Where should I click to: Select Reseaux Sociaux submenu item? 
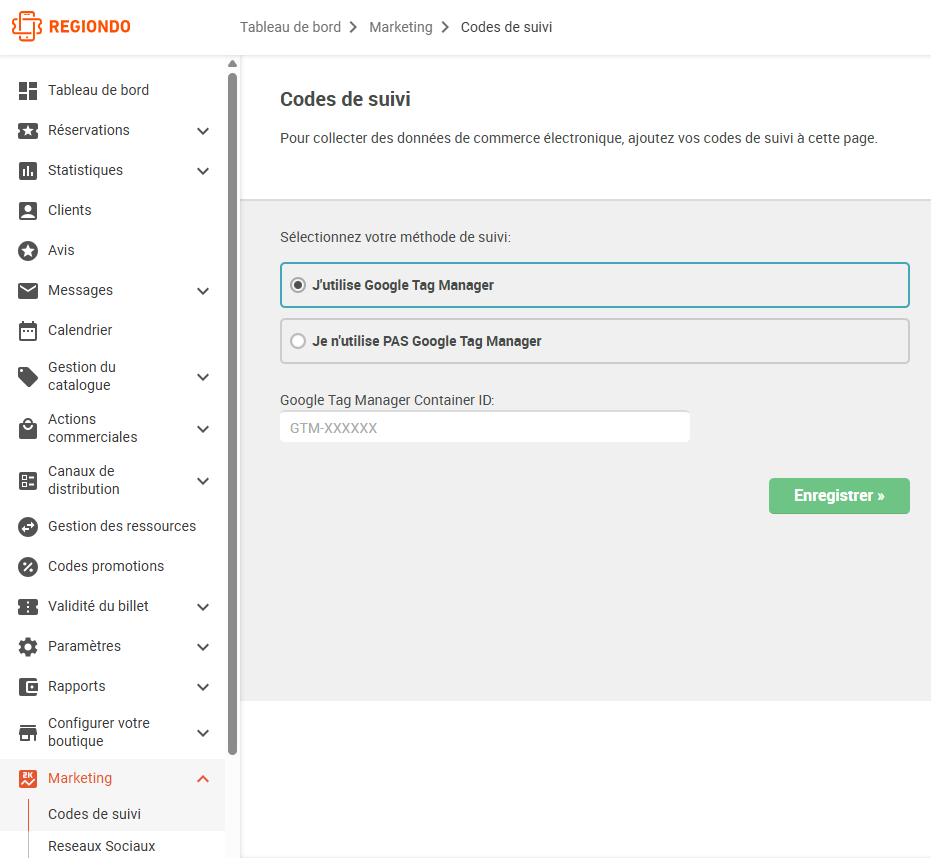click(102, 846)
